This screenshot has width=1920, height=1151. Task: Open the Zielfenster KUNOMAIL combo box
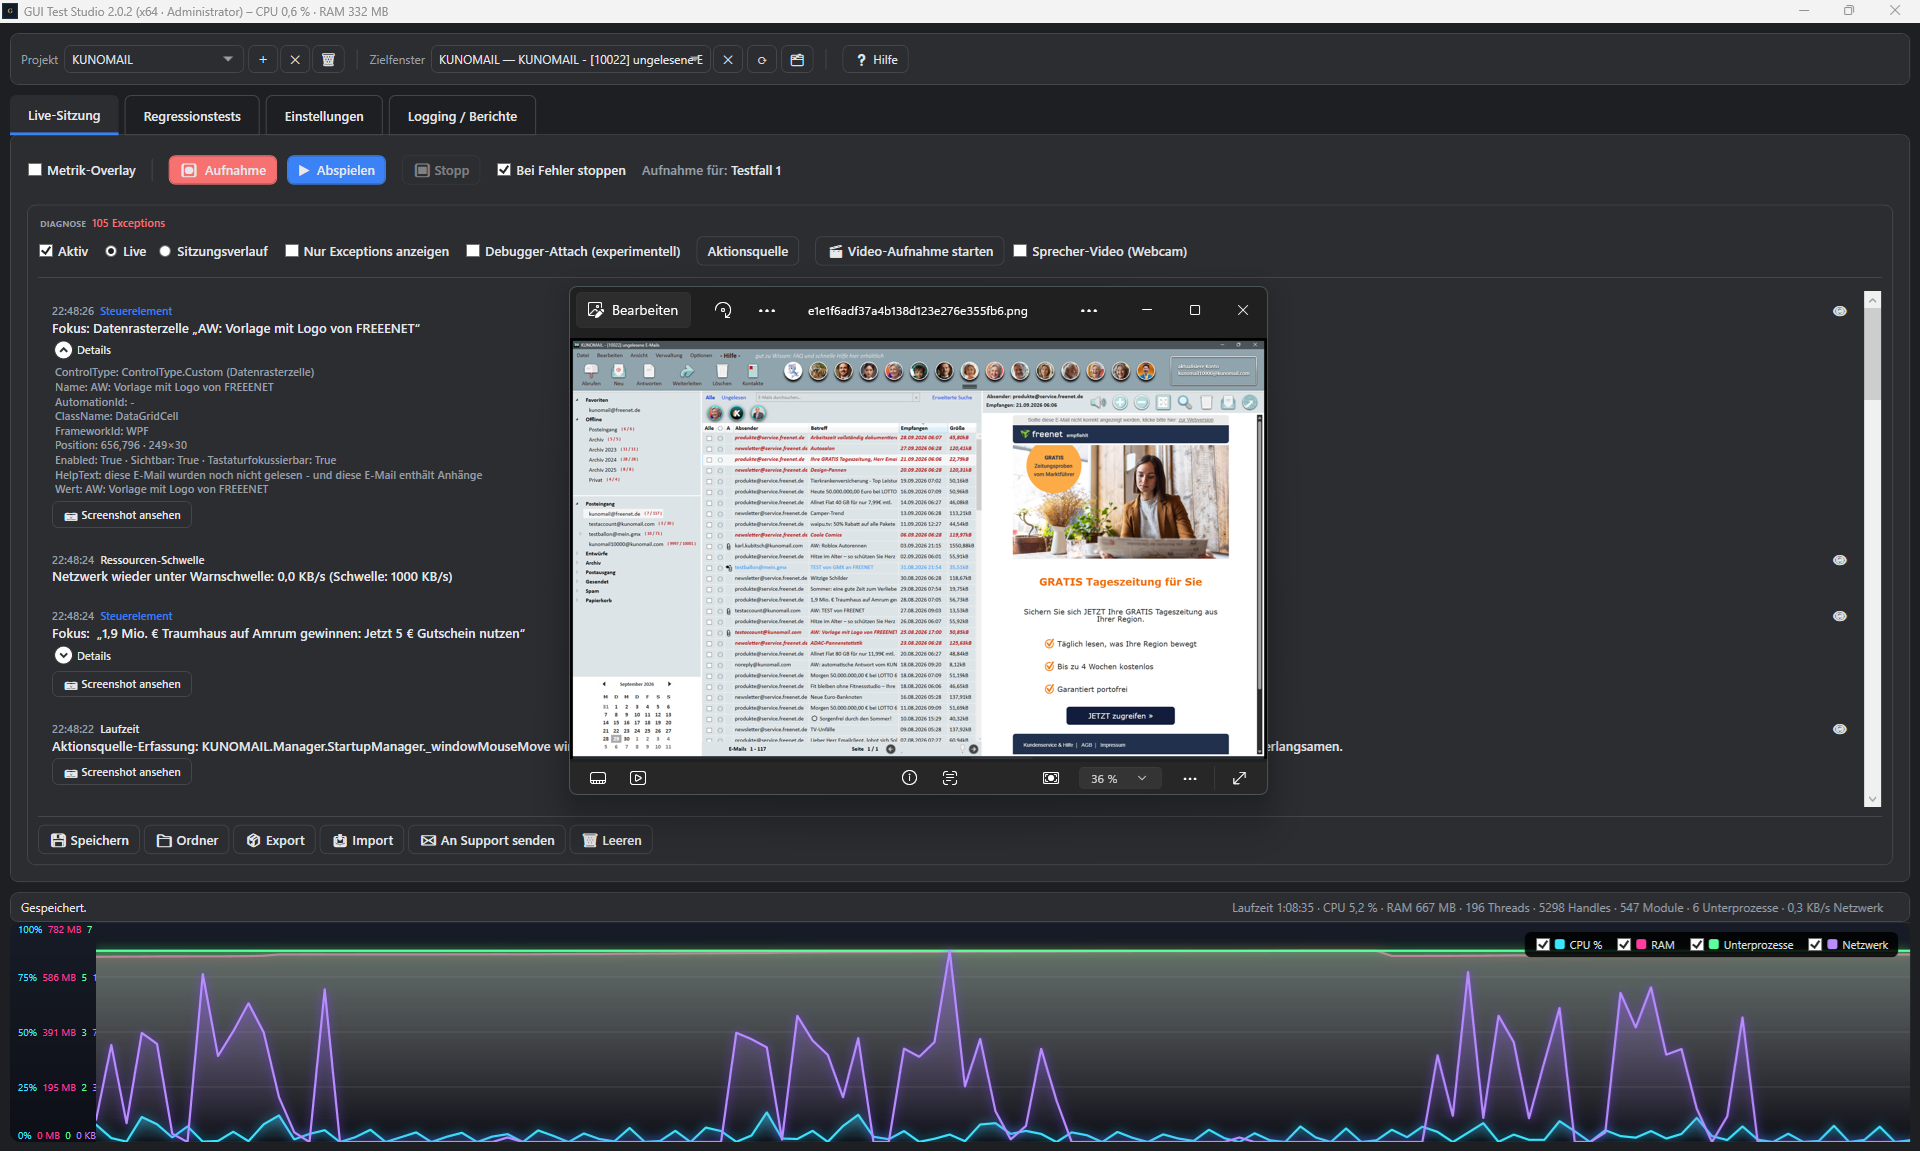(x=570, y=60)
